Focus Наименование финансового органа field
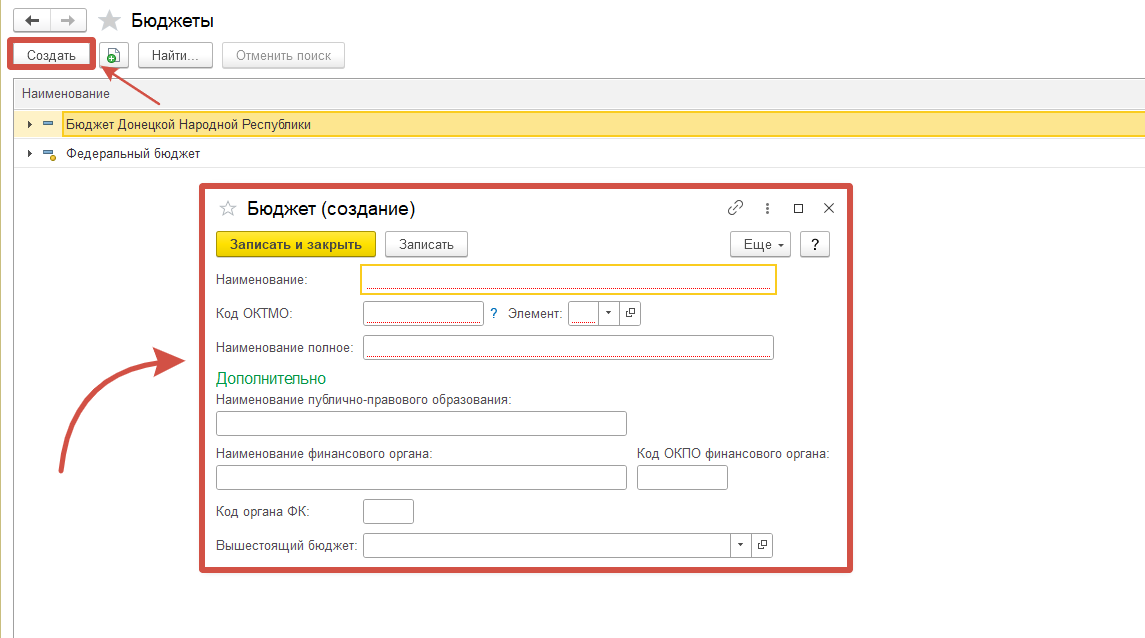This screenshot has height=638, width=1145. click(x=421, y=477)
